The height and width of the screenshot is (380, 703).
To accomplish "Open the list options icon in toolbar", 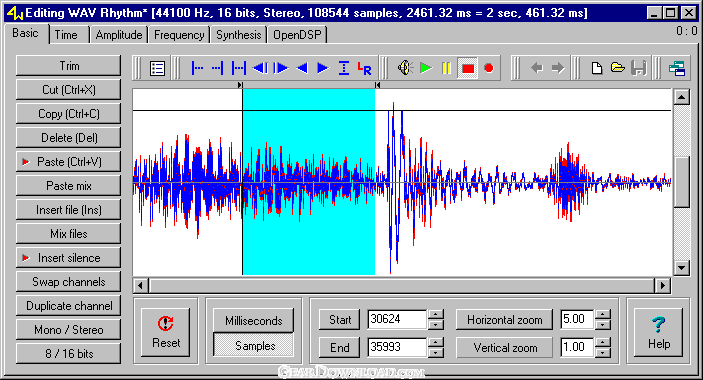I will (x=157, y=69).
